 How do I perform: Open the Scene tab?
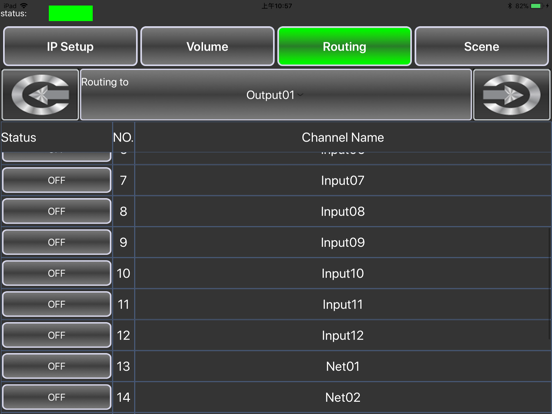(x=482, y=46)
